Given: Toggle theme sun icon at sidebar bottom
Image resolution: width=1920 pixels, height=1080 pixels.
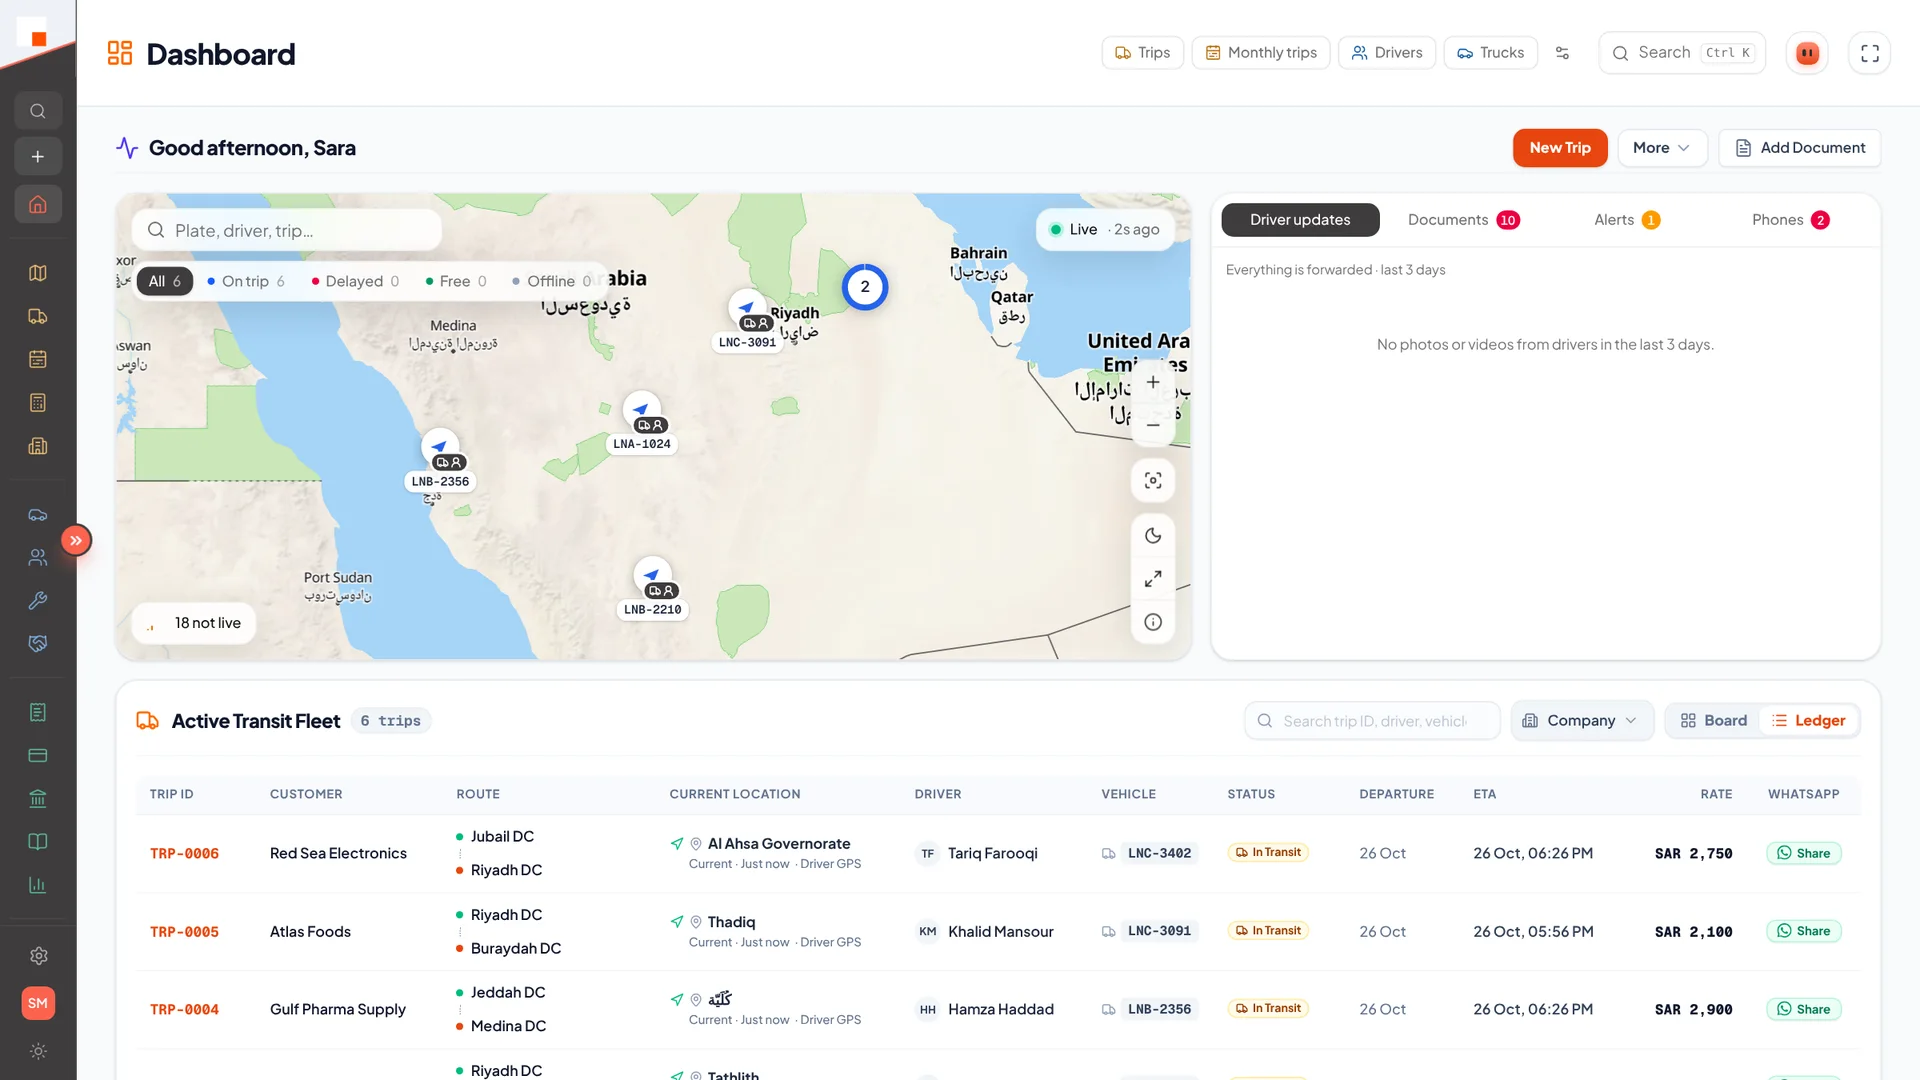Looking at the screenshot, I should (38, 1051).
